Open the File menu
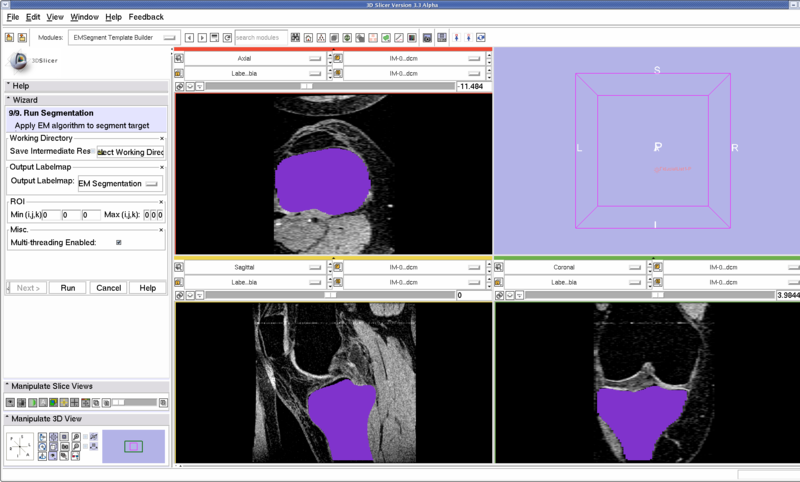This screenshot has width=800, height=482. click(x=12, y=17)
